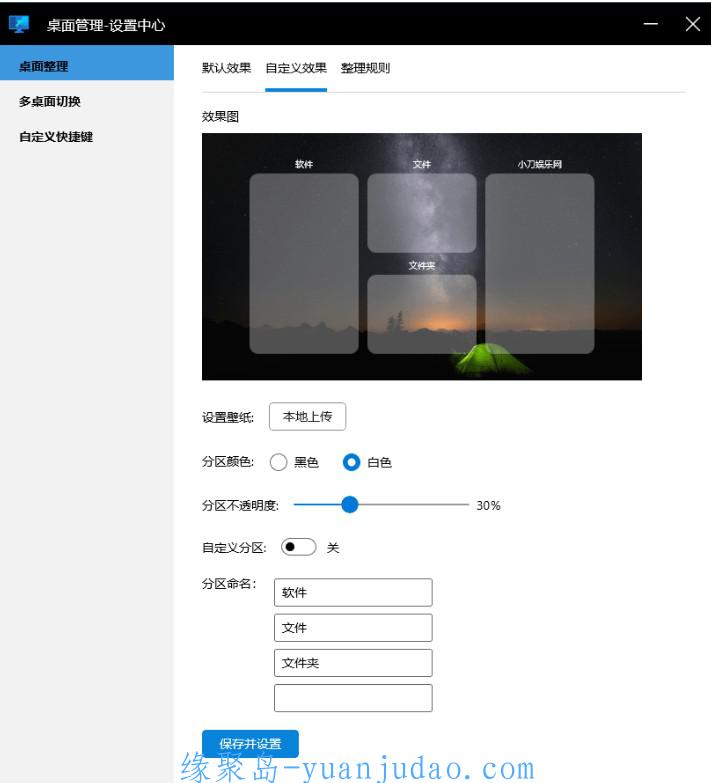The image size is (711, 783).
Task: Close the settings center window
Action: [x=693, y=23]
